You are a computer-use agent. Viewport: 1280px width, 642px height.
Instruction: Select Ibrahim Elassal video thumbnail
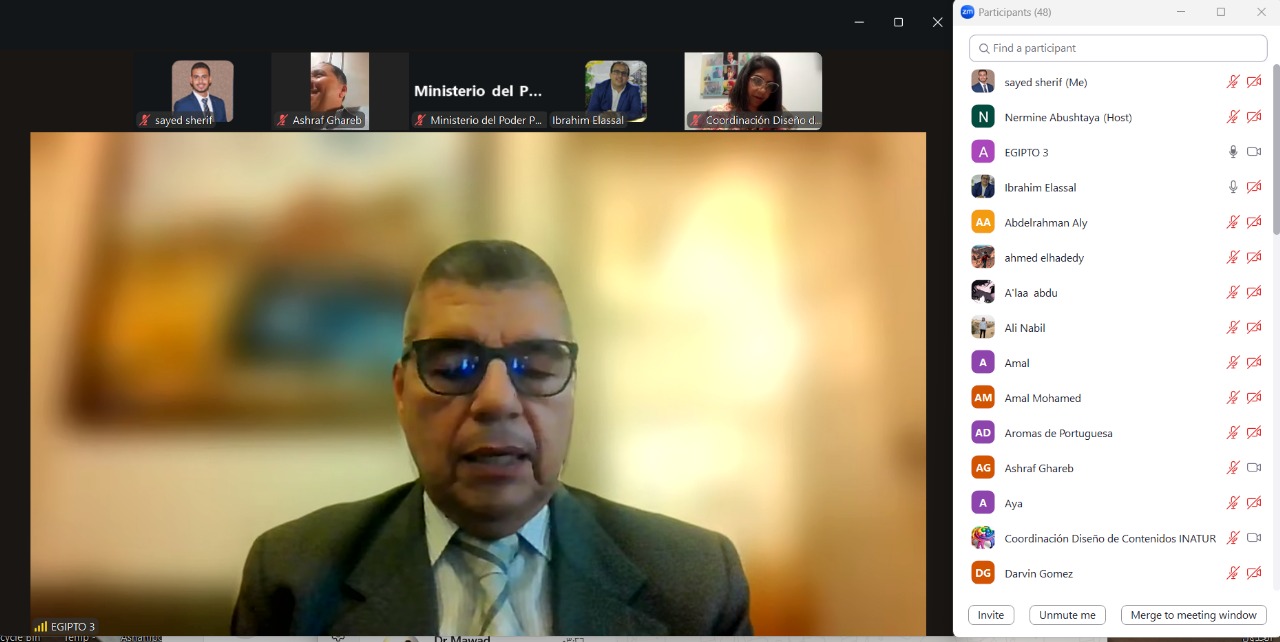pos(615,91)
